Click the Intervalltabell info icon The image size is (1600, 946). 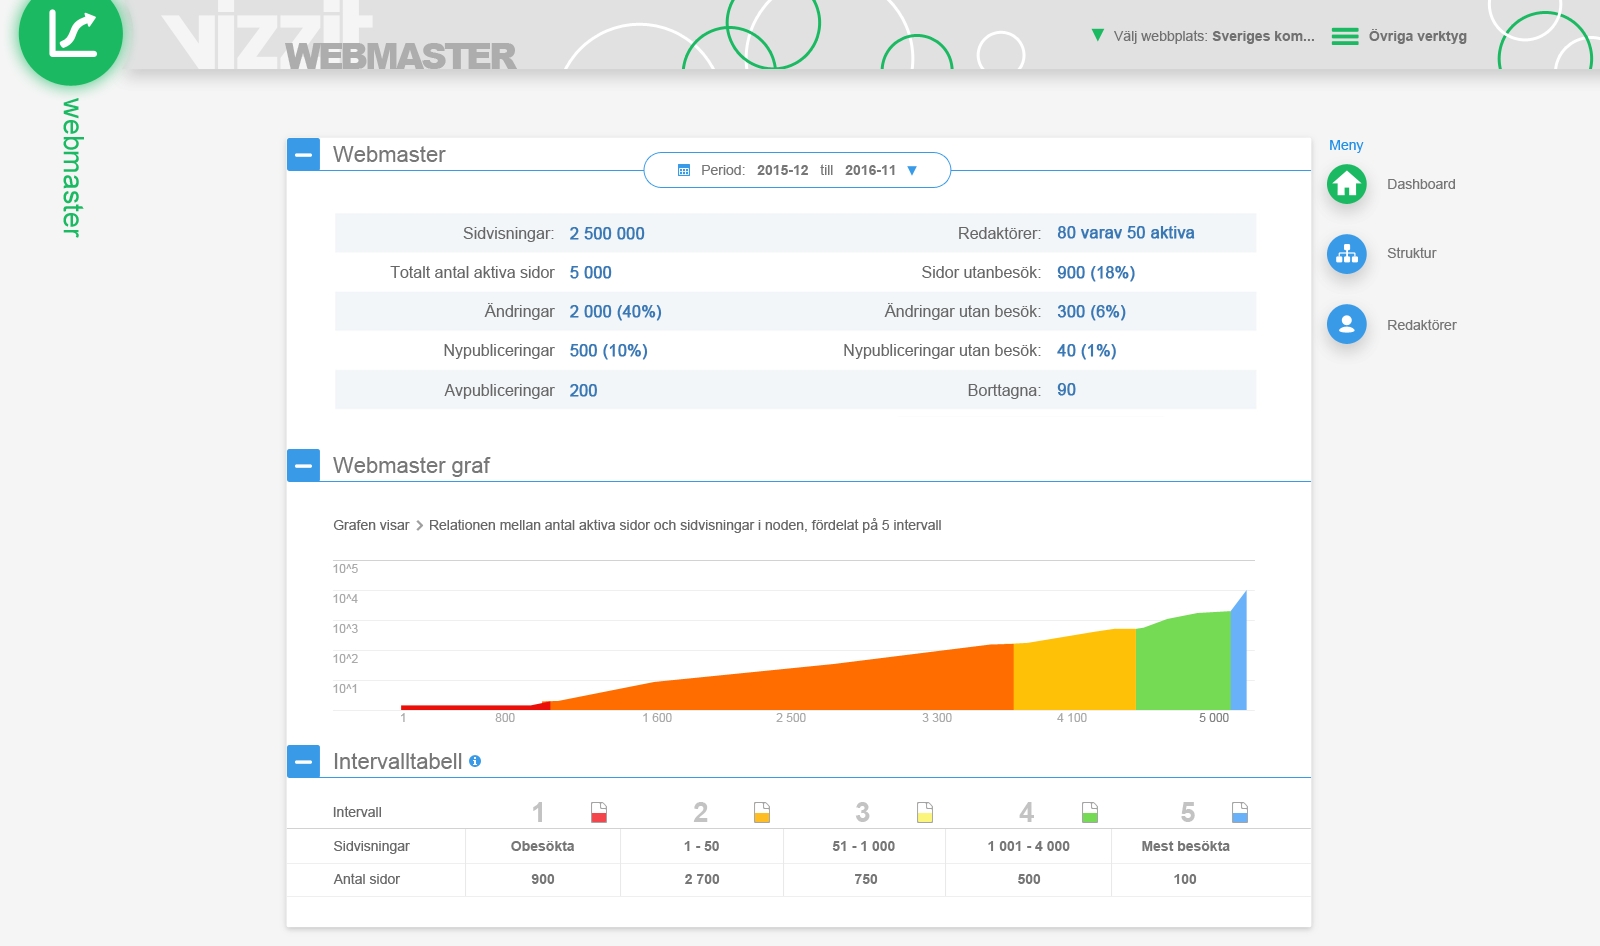[x=475, y=761]
